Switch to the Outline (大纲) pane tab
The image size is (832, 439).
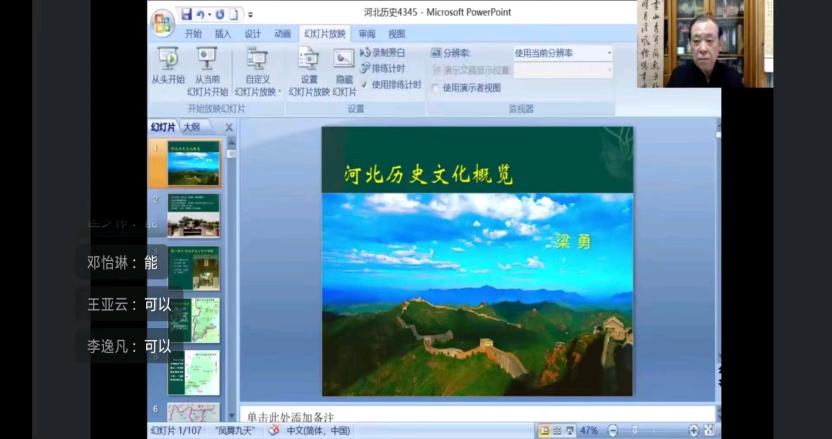[191, 127]
